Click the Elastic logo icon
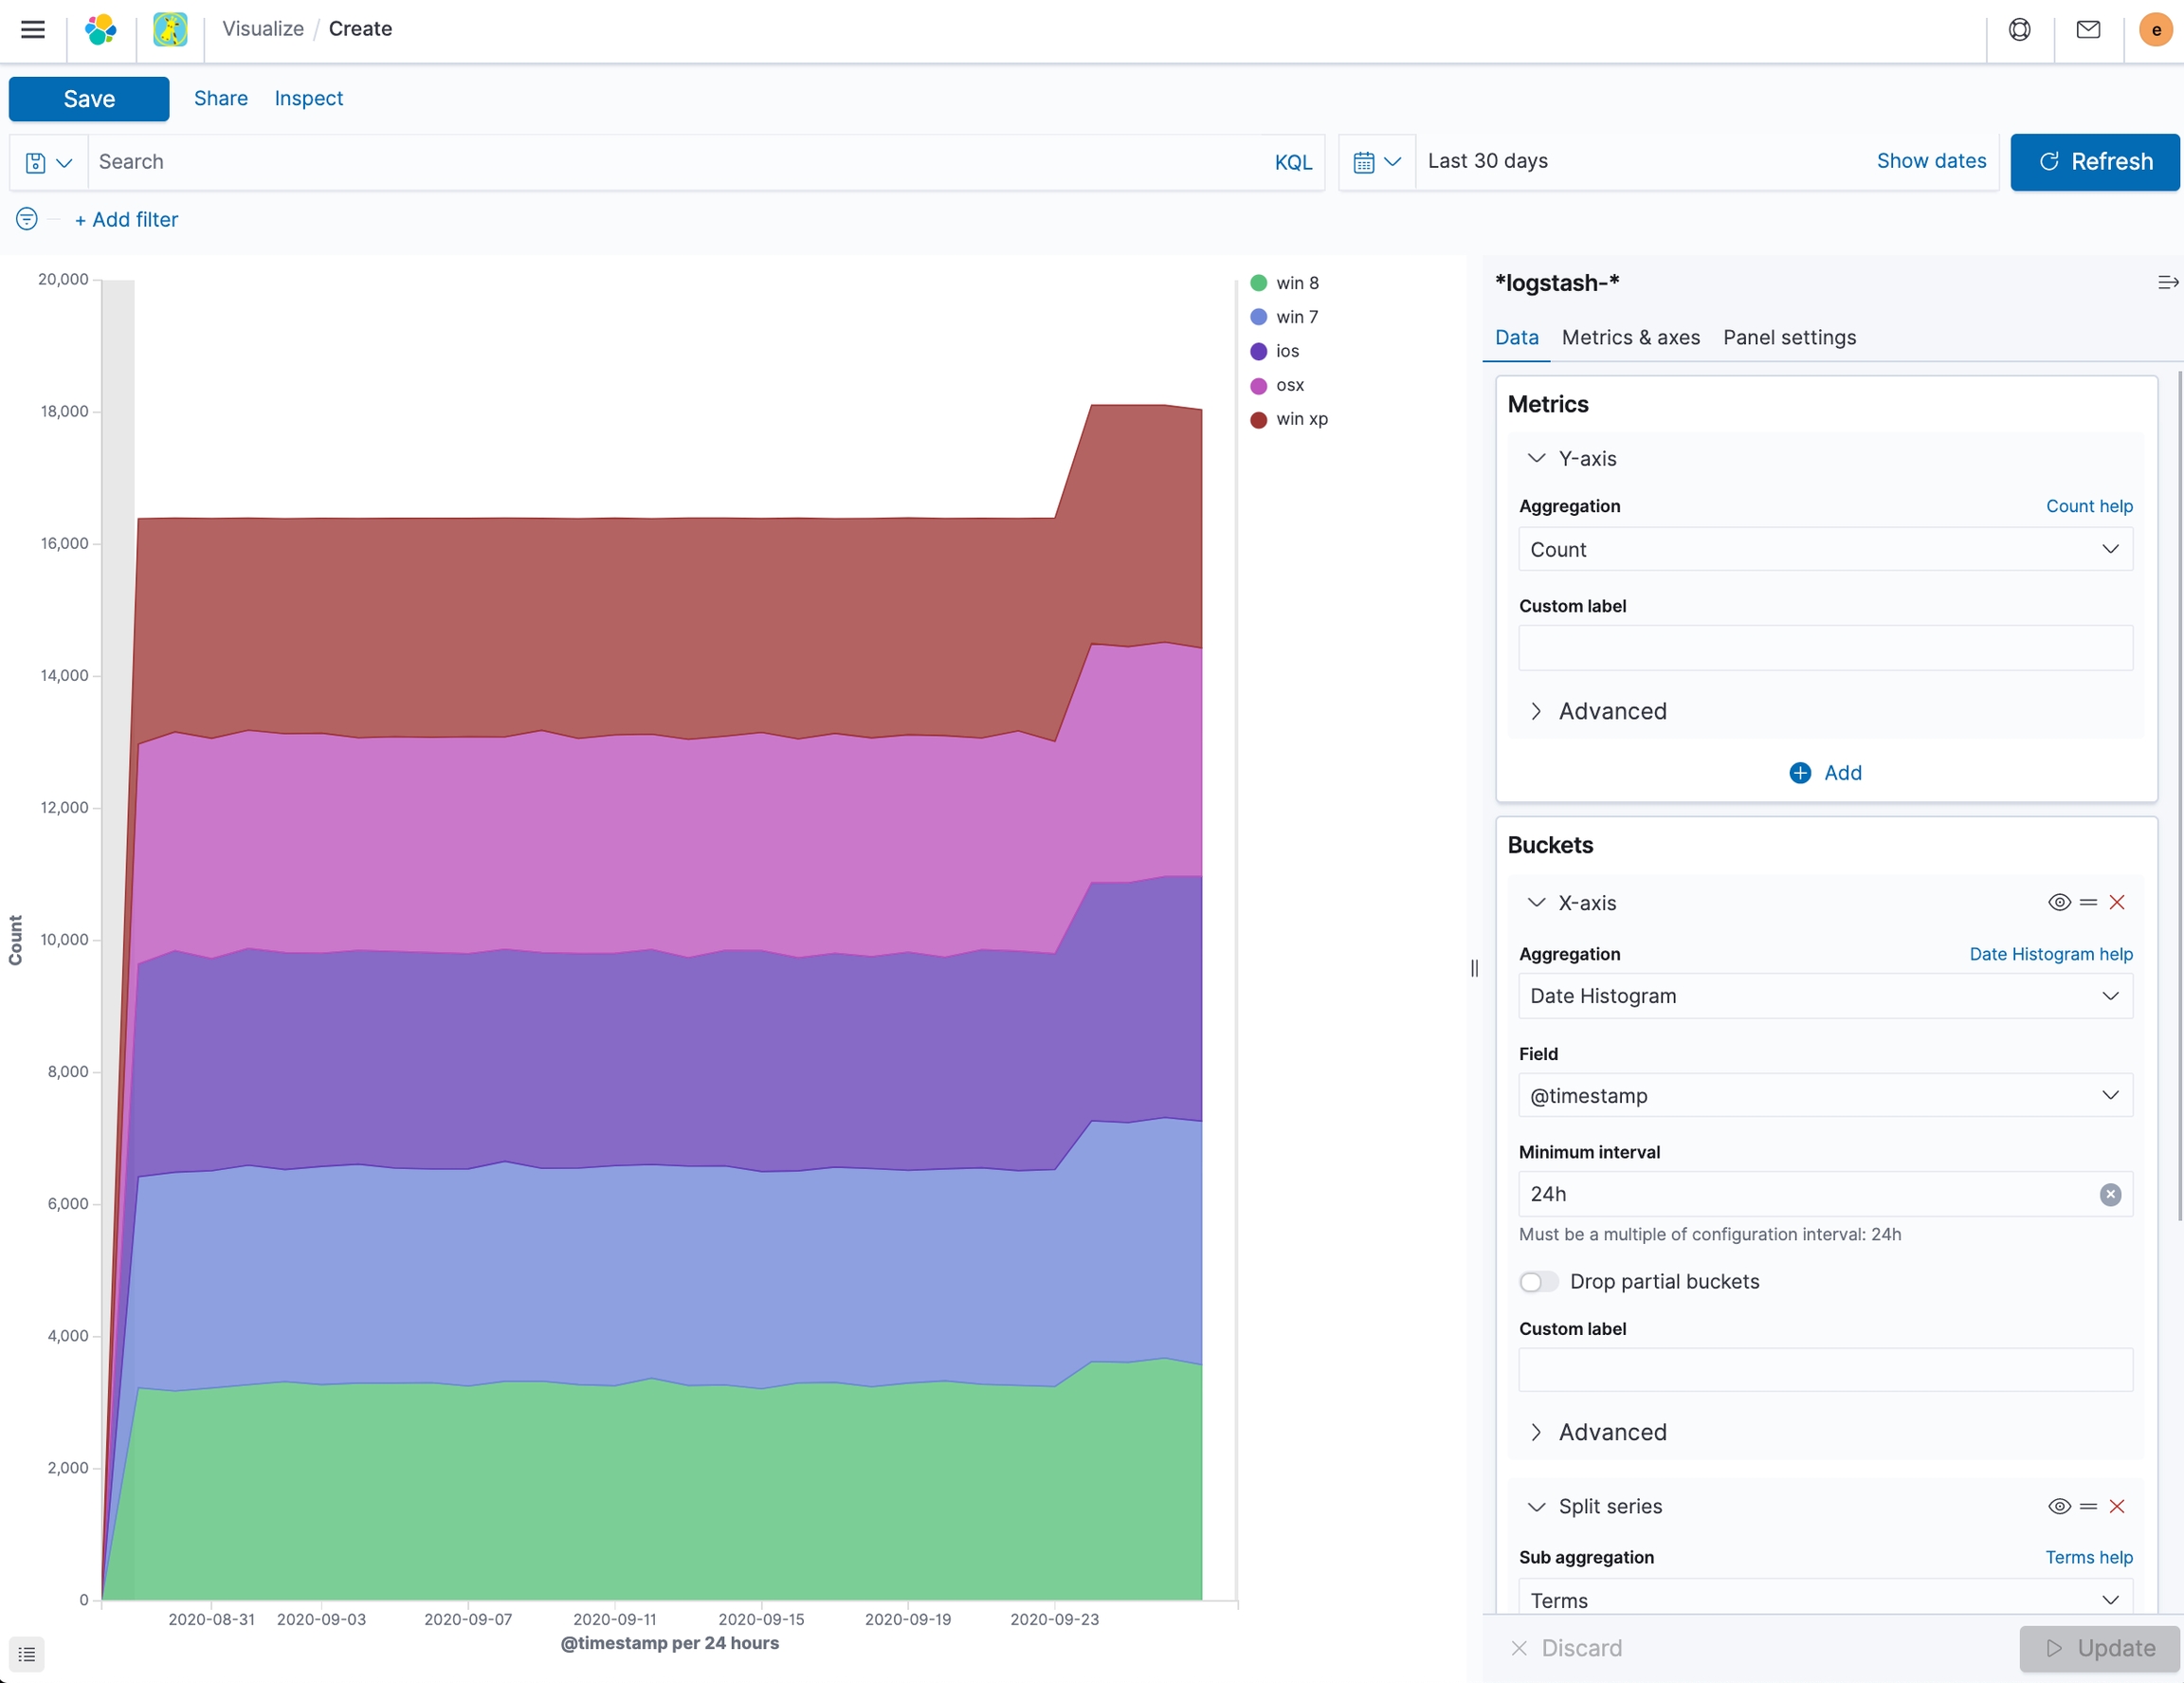 pos(101,29)
